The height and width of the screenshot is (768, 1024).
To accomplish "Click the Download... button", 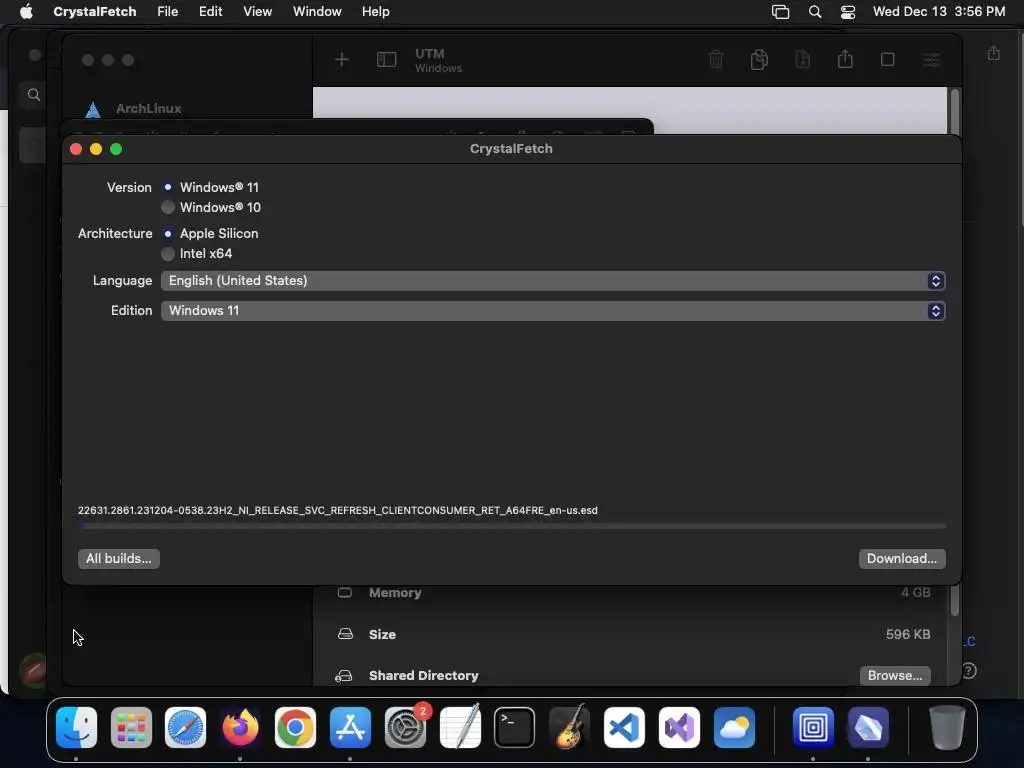I will (x=901, y=558).
